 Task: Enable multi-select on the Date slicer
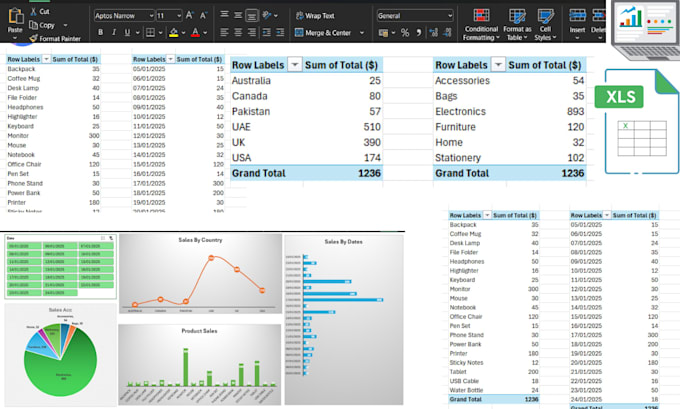tap(103, 238)
